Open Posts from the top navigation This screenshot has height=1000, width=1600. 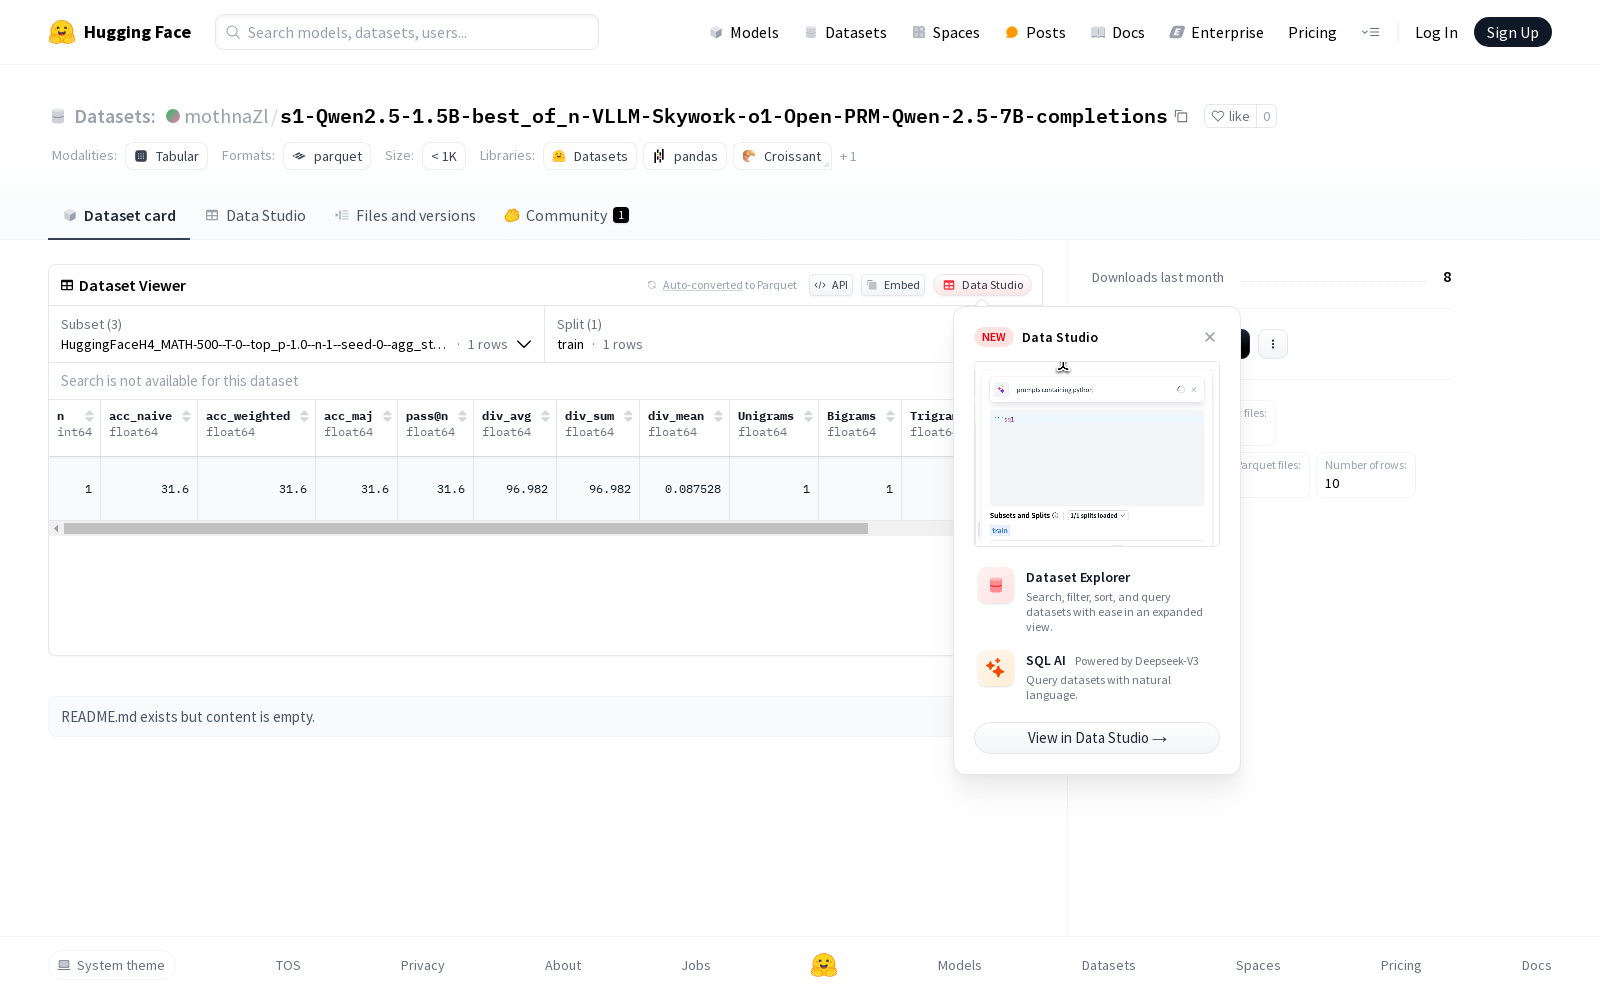pyautogui.click(x=1035, y=33)
